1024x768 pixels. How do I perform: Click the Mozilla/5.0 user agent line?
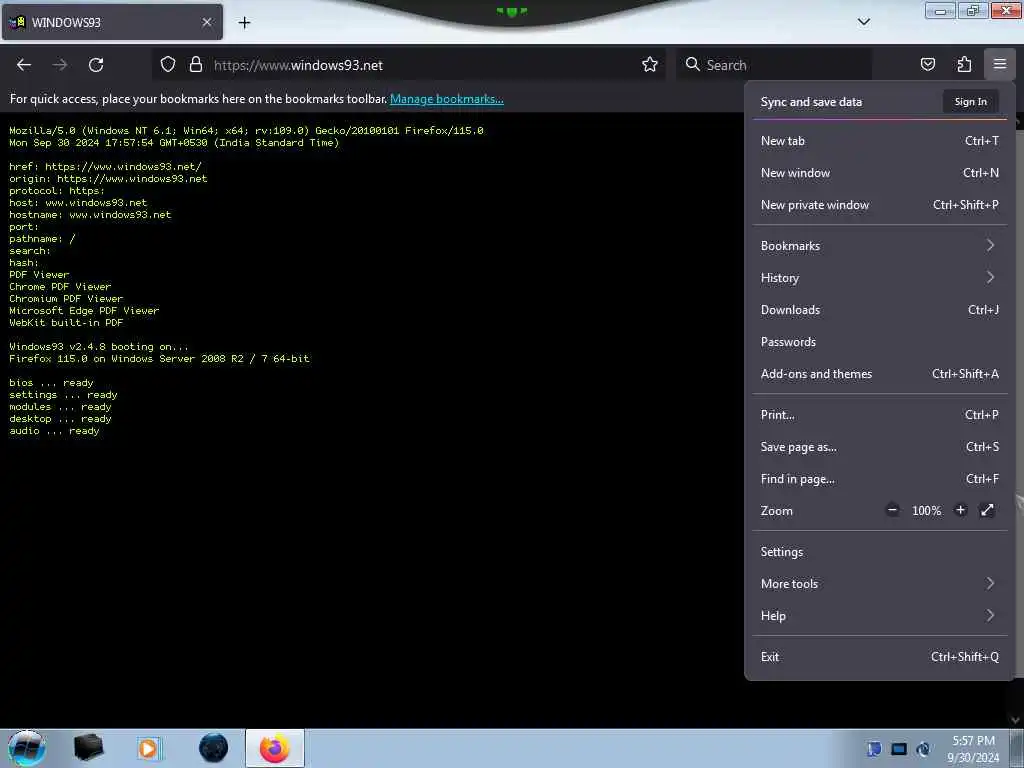coord(246,131)
